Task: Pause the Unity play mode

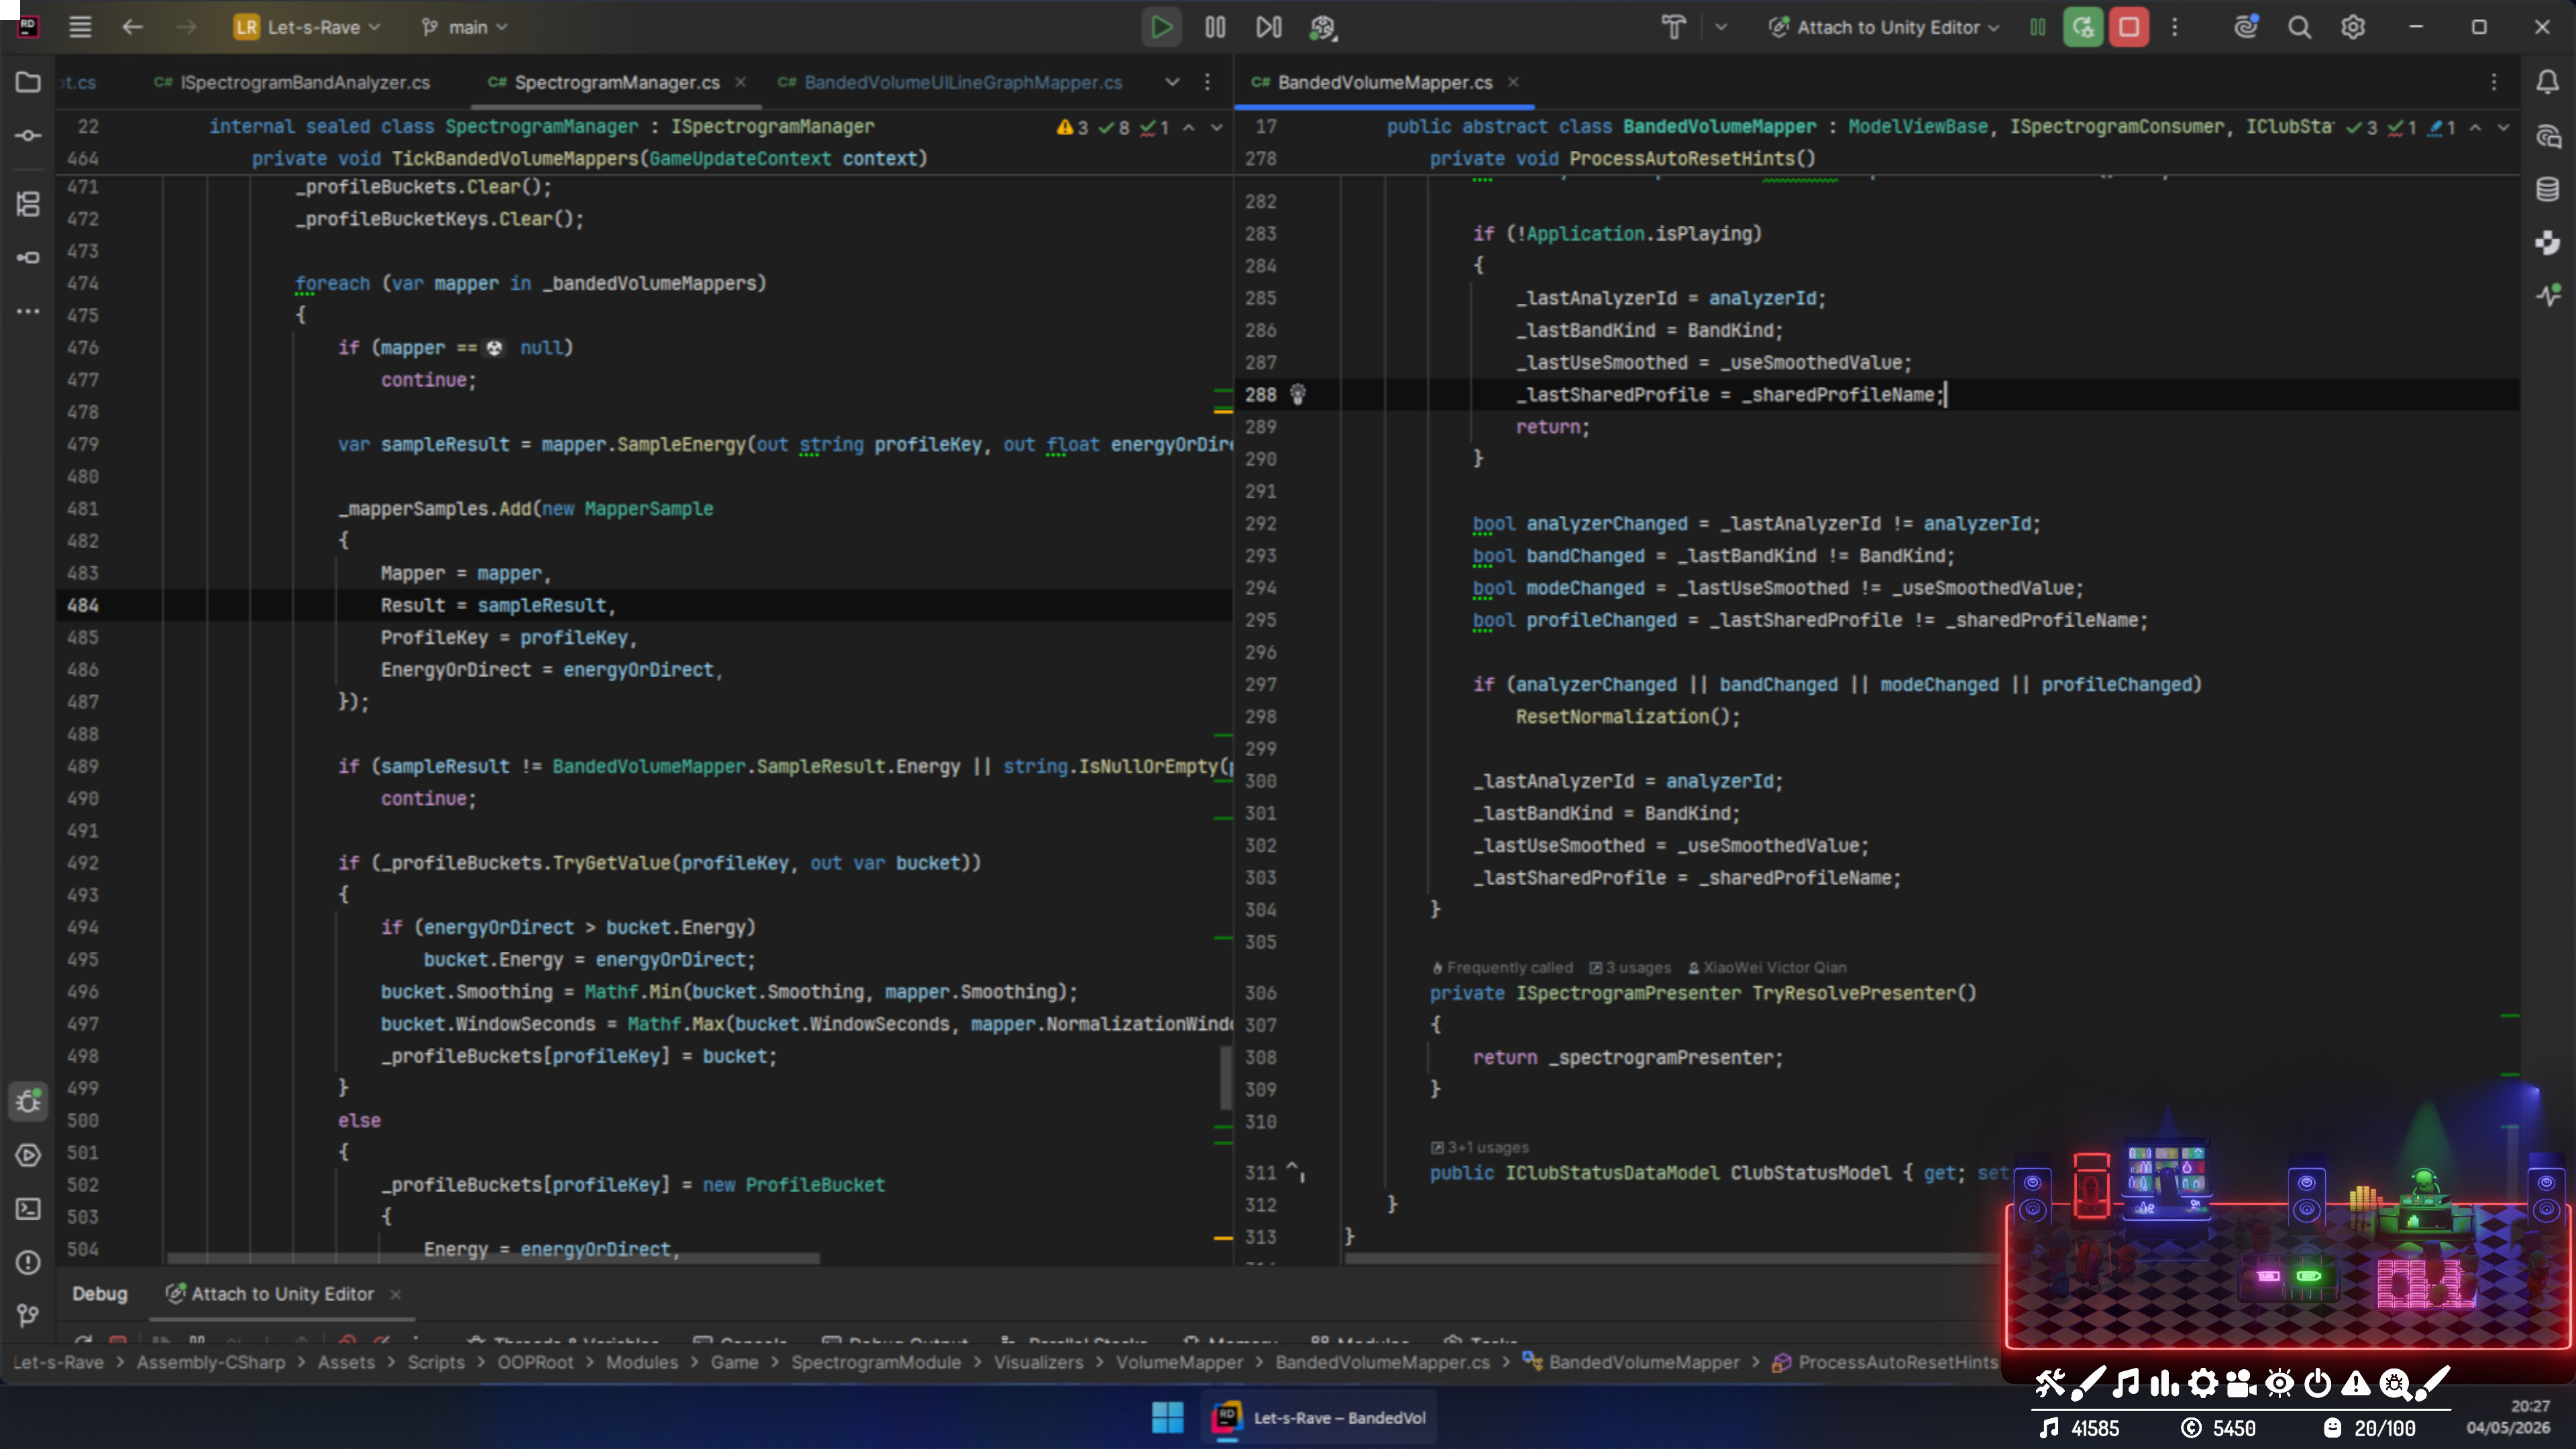Action: click(x=1215, y=27)
